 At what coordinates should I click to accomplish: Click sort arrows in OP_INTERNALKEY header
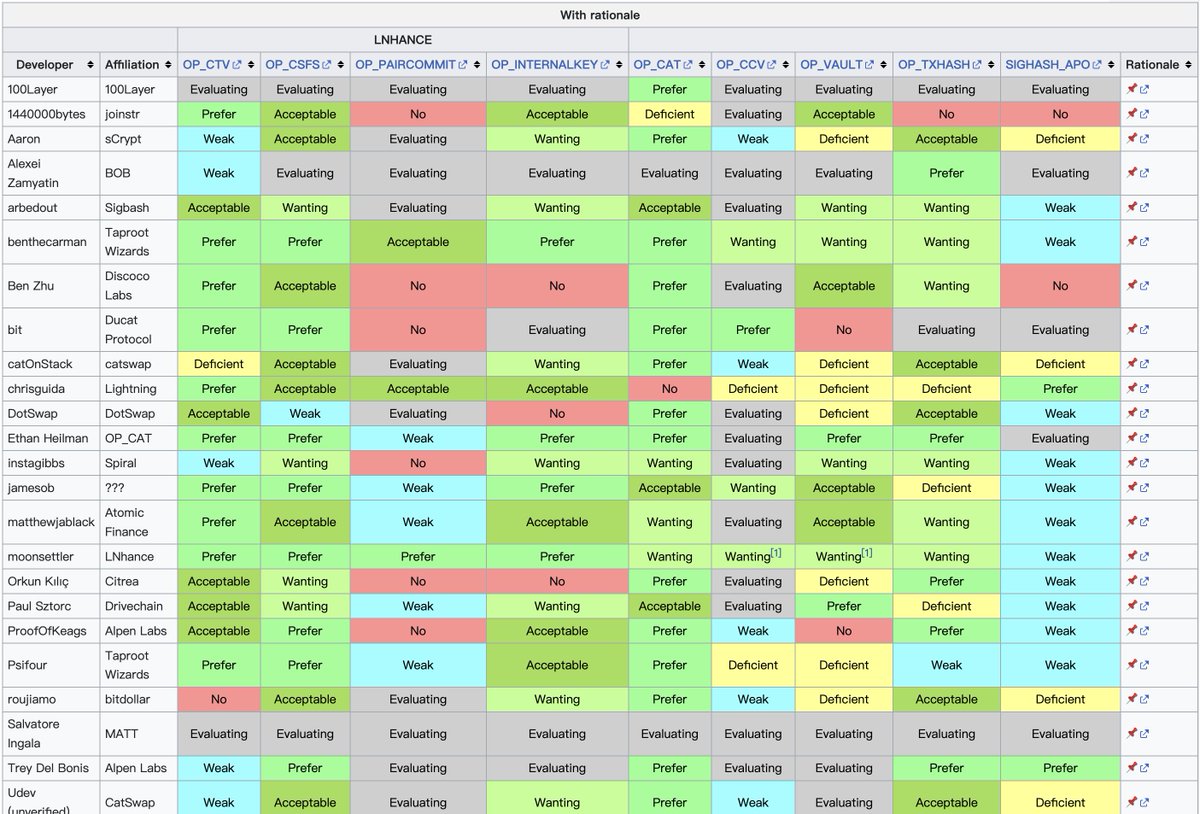pos(618,65)
